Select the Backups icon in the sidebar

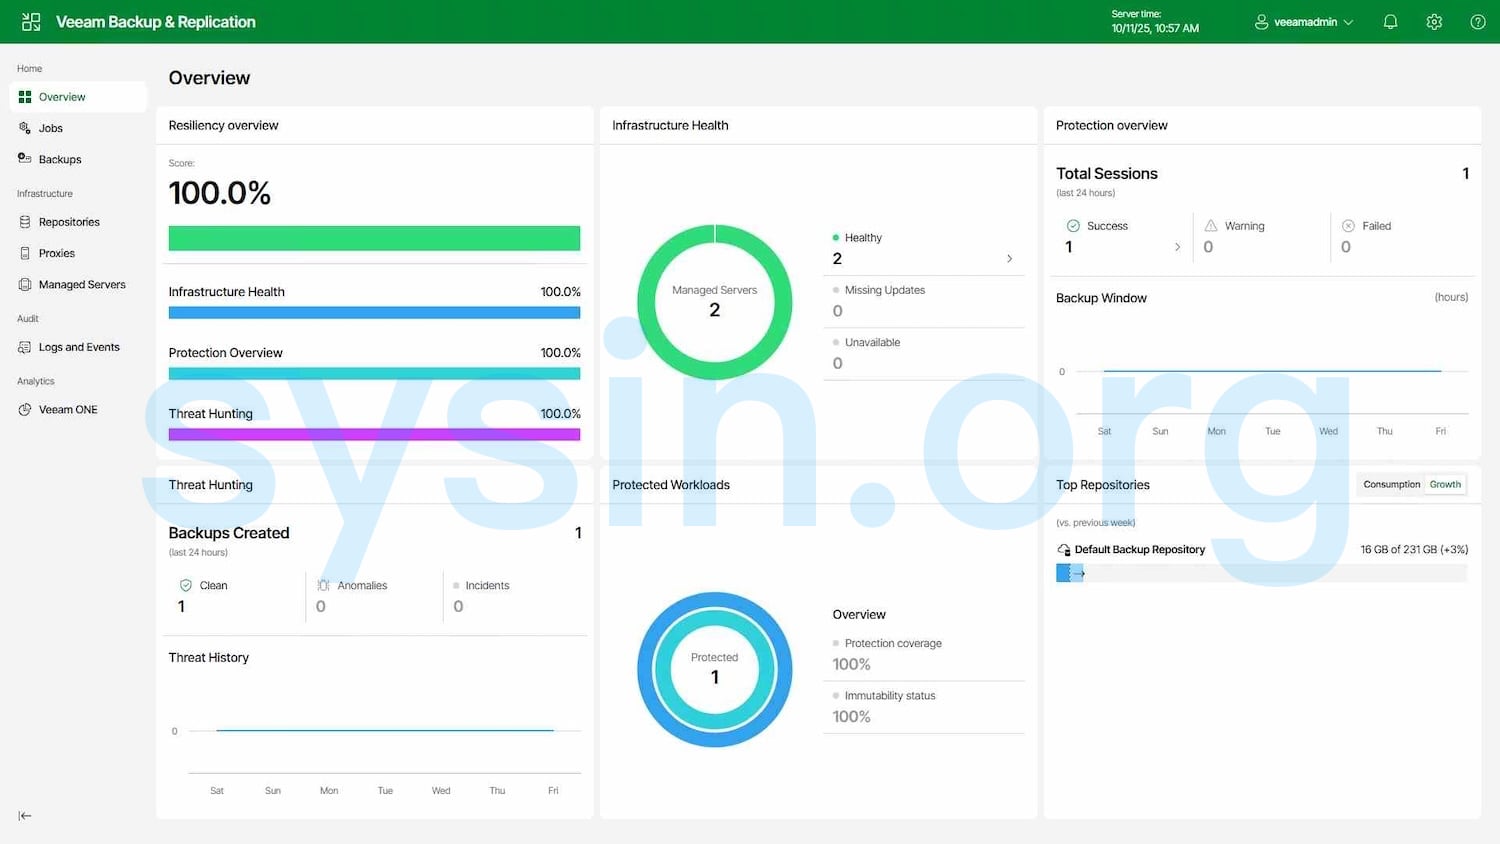(23, 159)
